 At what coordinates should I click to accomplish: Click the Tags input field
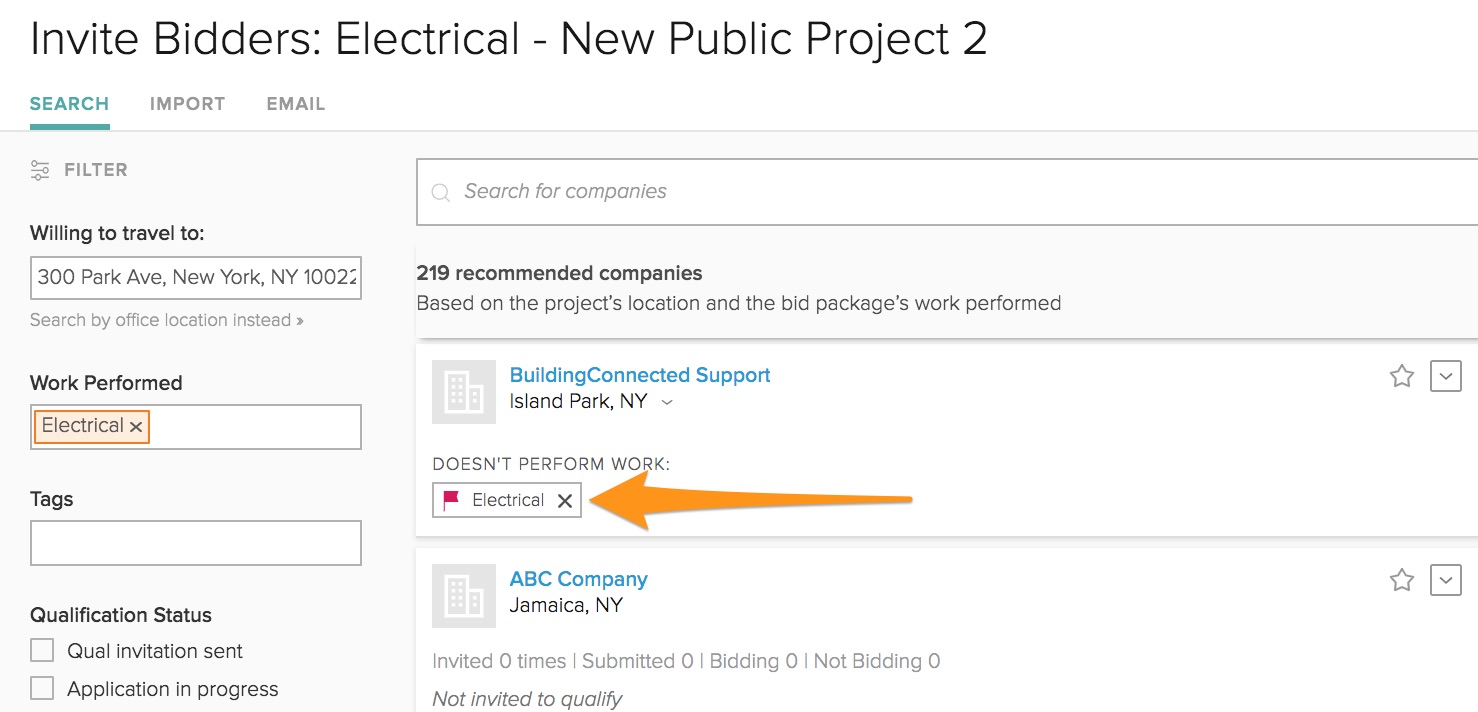(196, 543)
